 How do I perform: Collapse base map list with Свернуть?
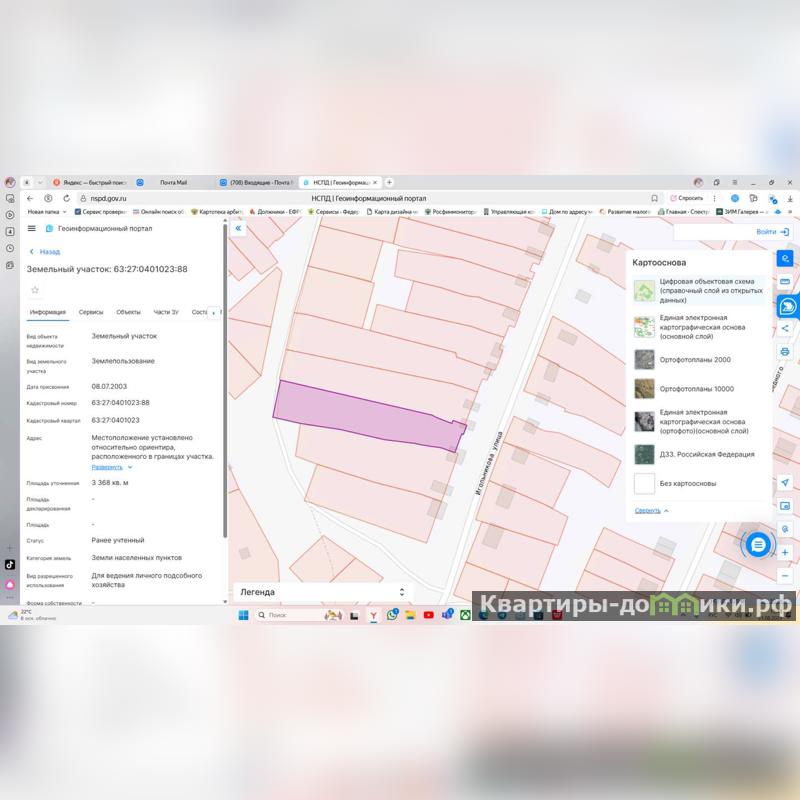coord(651,510)
